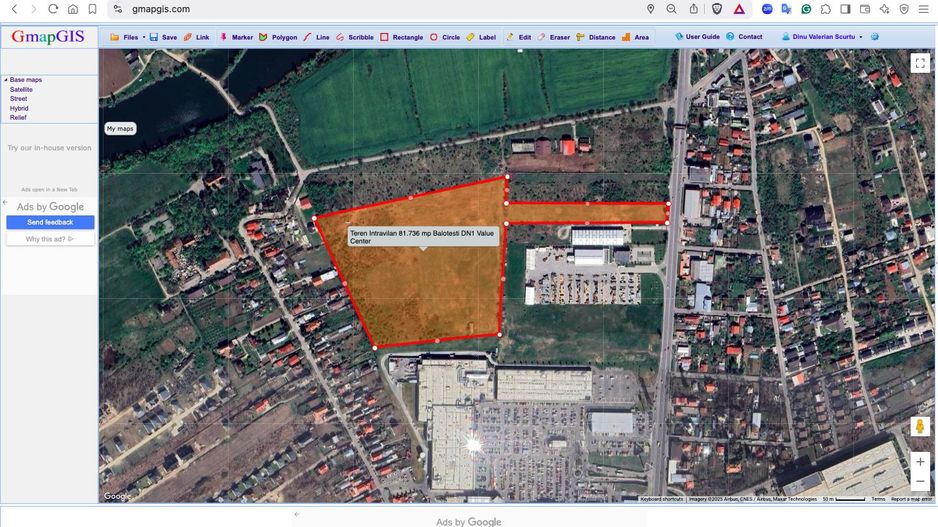Click back arrow in sidebar ad panel
The image size is (938, 527).
tap(5, 203)
